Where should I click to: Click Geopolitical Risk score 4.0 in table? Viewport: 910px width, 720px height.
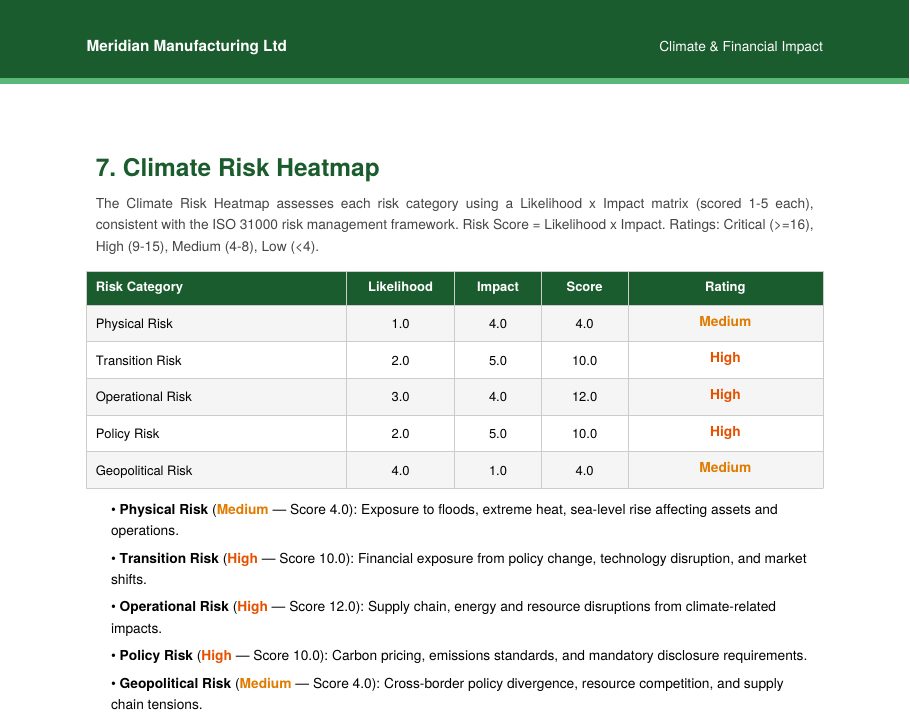click(584, 471)
